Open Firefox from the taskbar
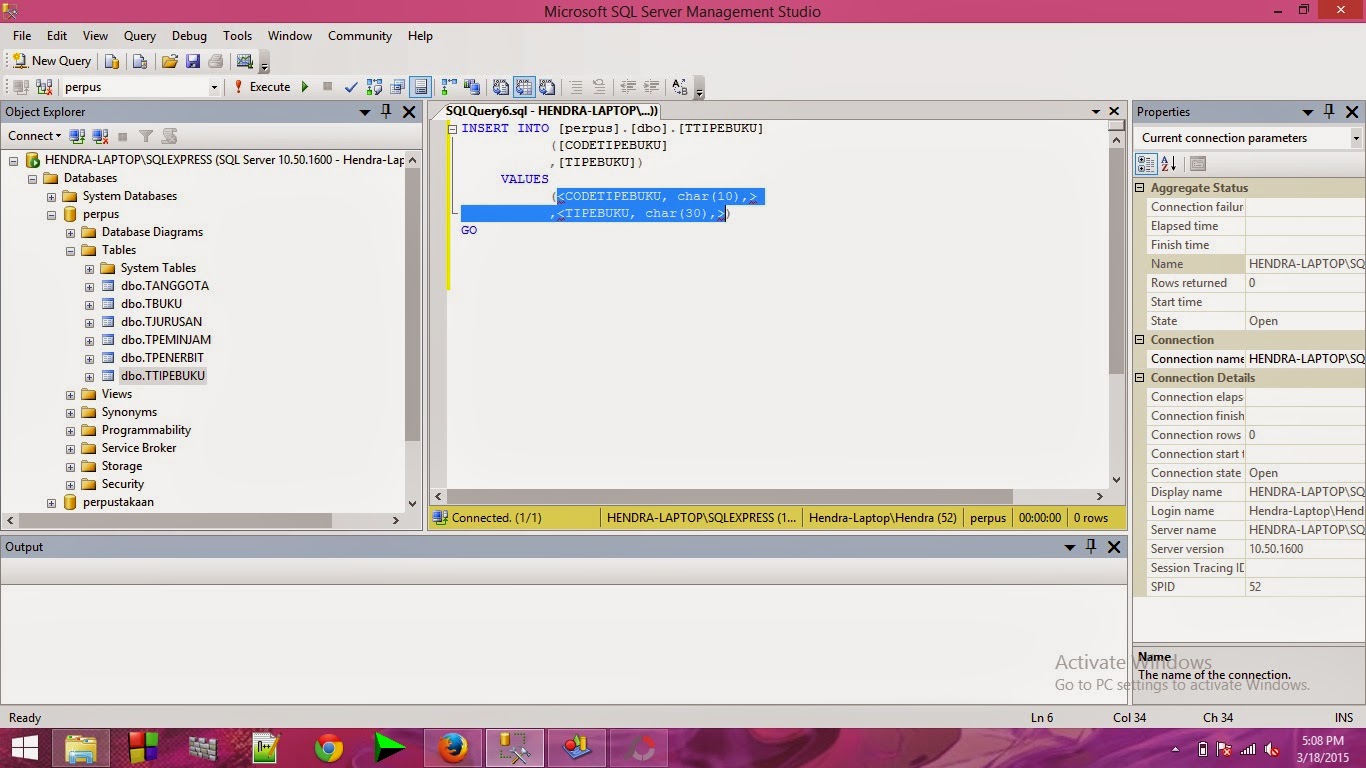The image size is (1366, 768). pyautogui.click(x=453, y=748)
